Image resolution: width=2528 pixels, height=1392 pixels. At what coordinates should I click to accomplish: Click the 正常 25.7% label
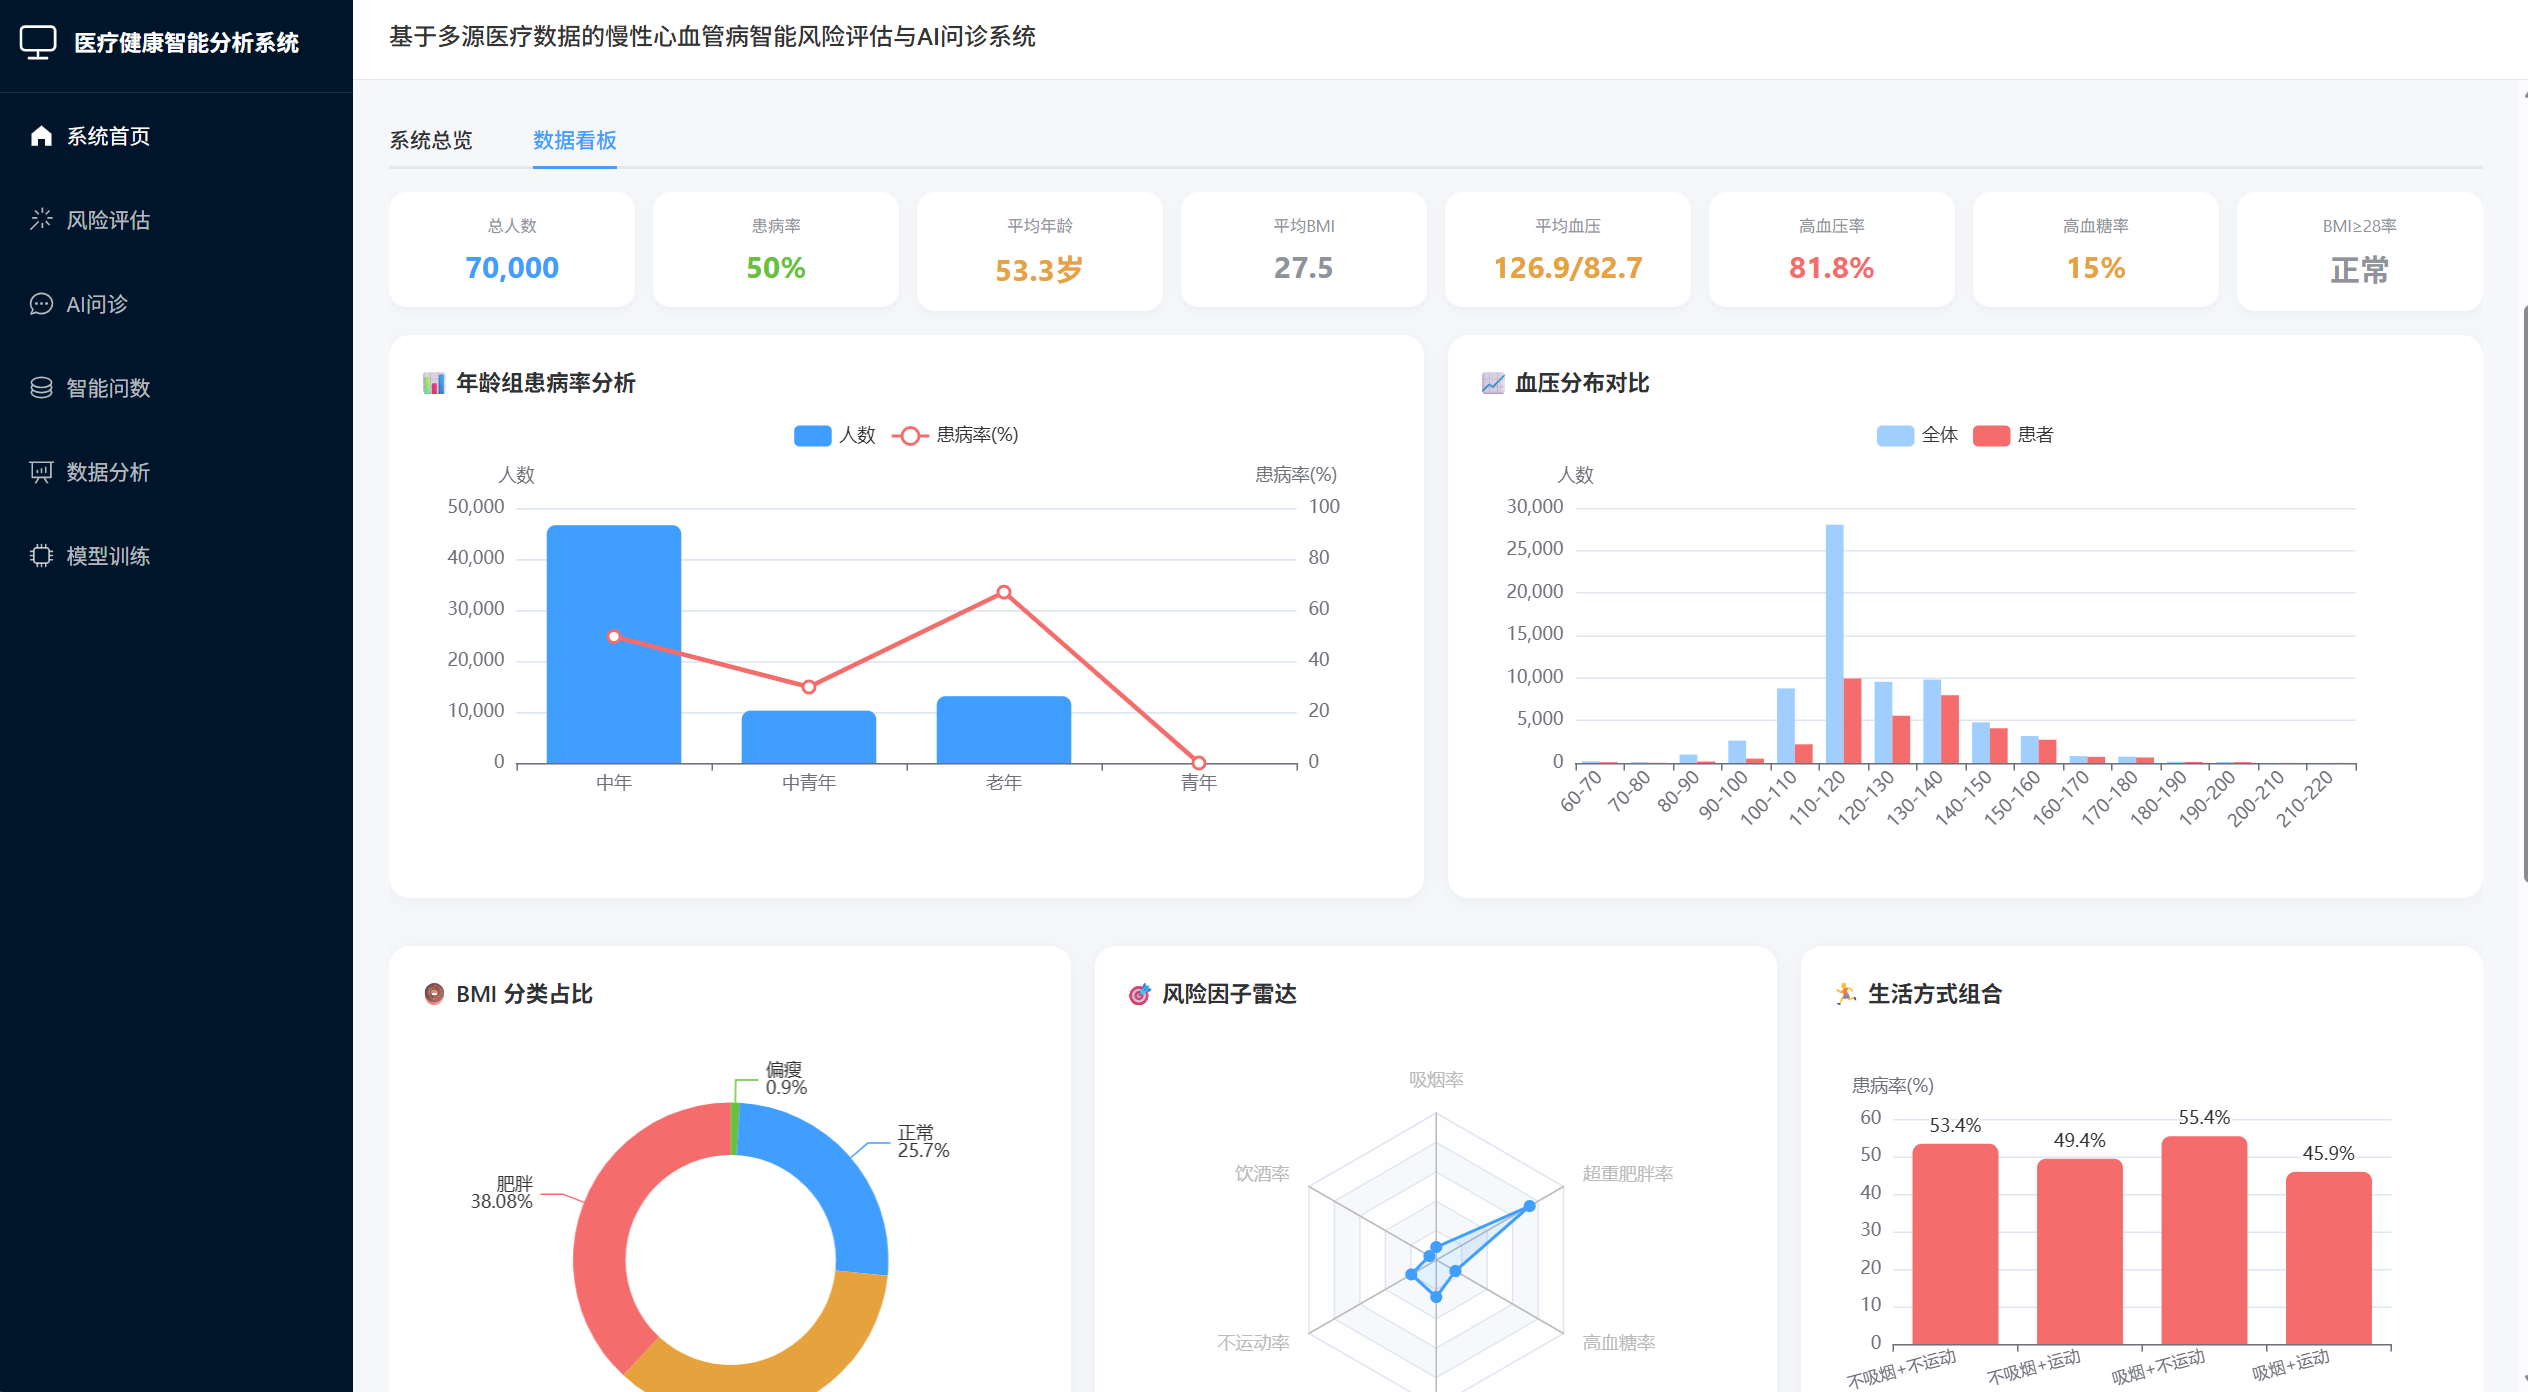[x=923, y=1141]
